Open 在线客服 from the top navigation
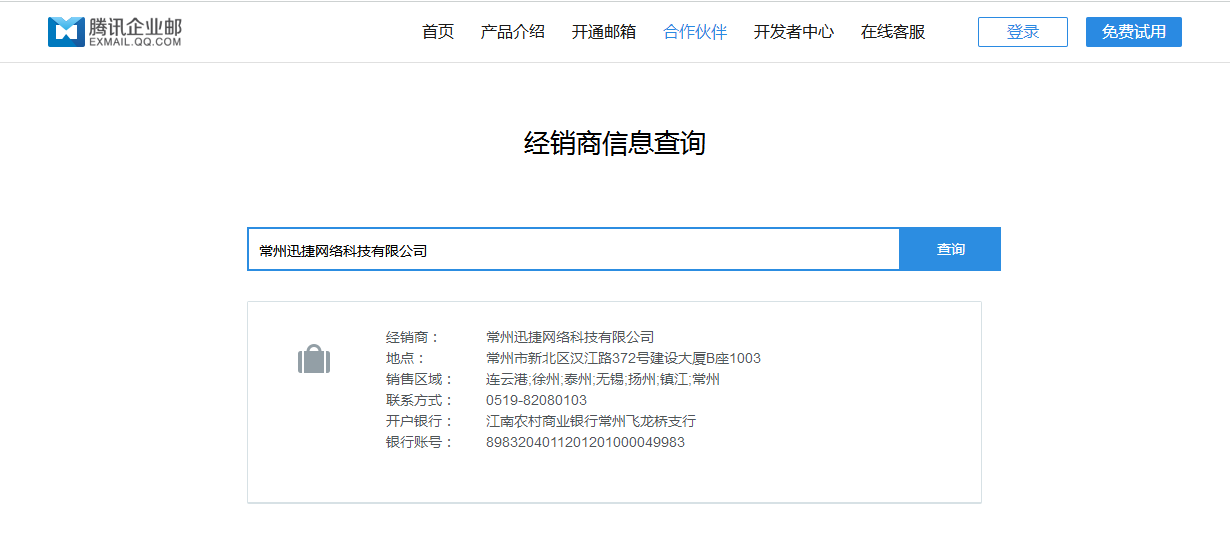The image size is (1230, 542). (x=893, y=32)
